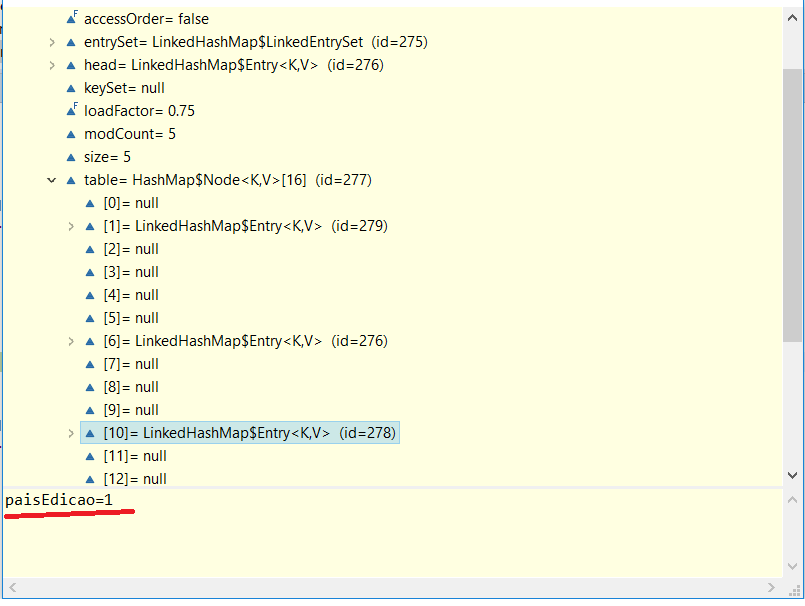Screen dimensions: 805x606
Task: Expand the entrySet LinkedEntrySet node
Action: 52,42
